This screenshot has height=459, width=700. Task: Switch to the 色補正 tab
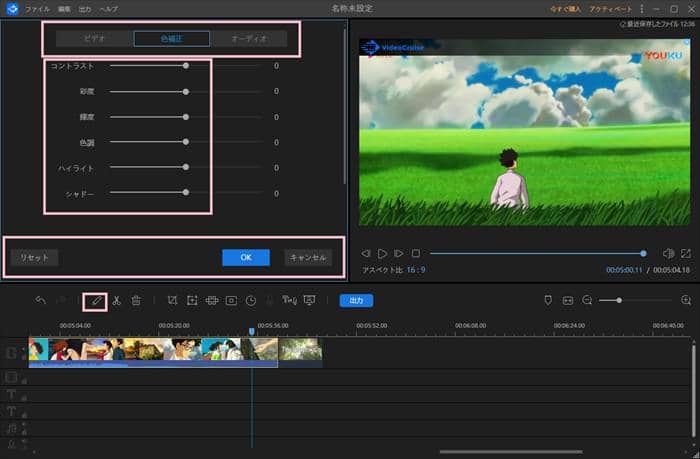click(172, 38)
